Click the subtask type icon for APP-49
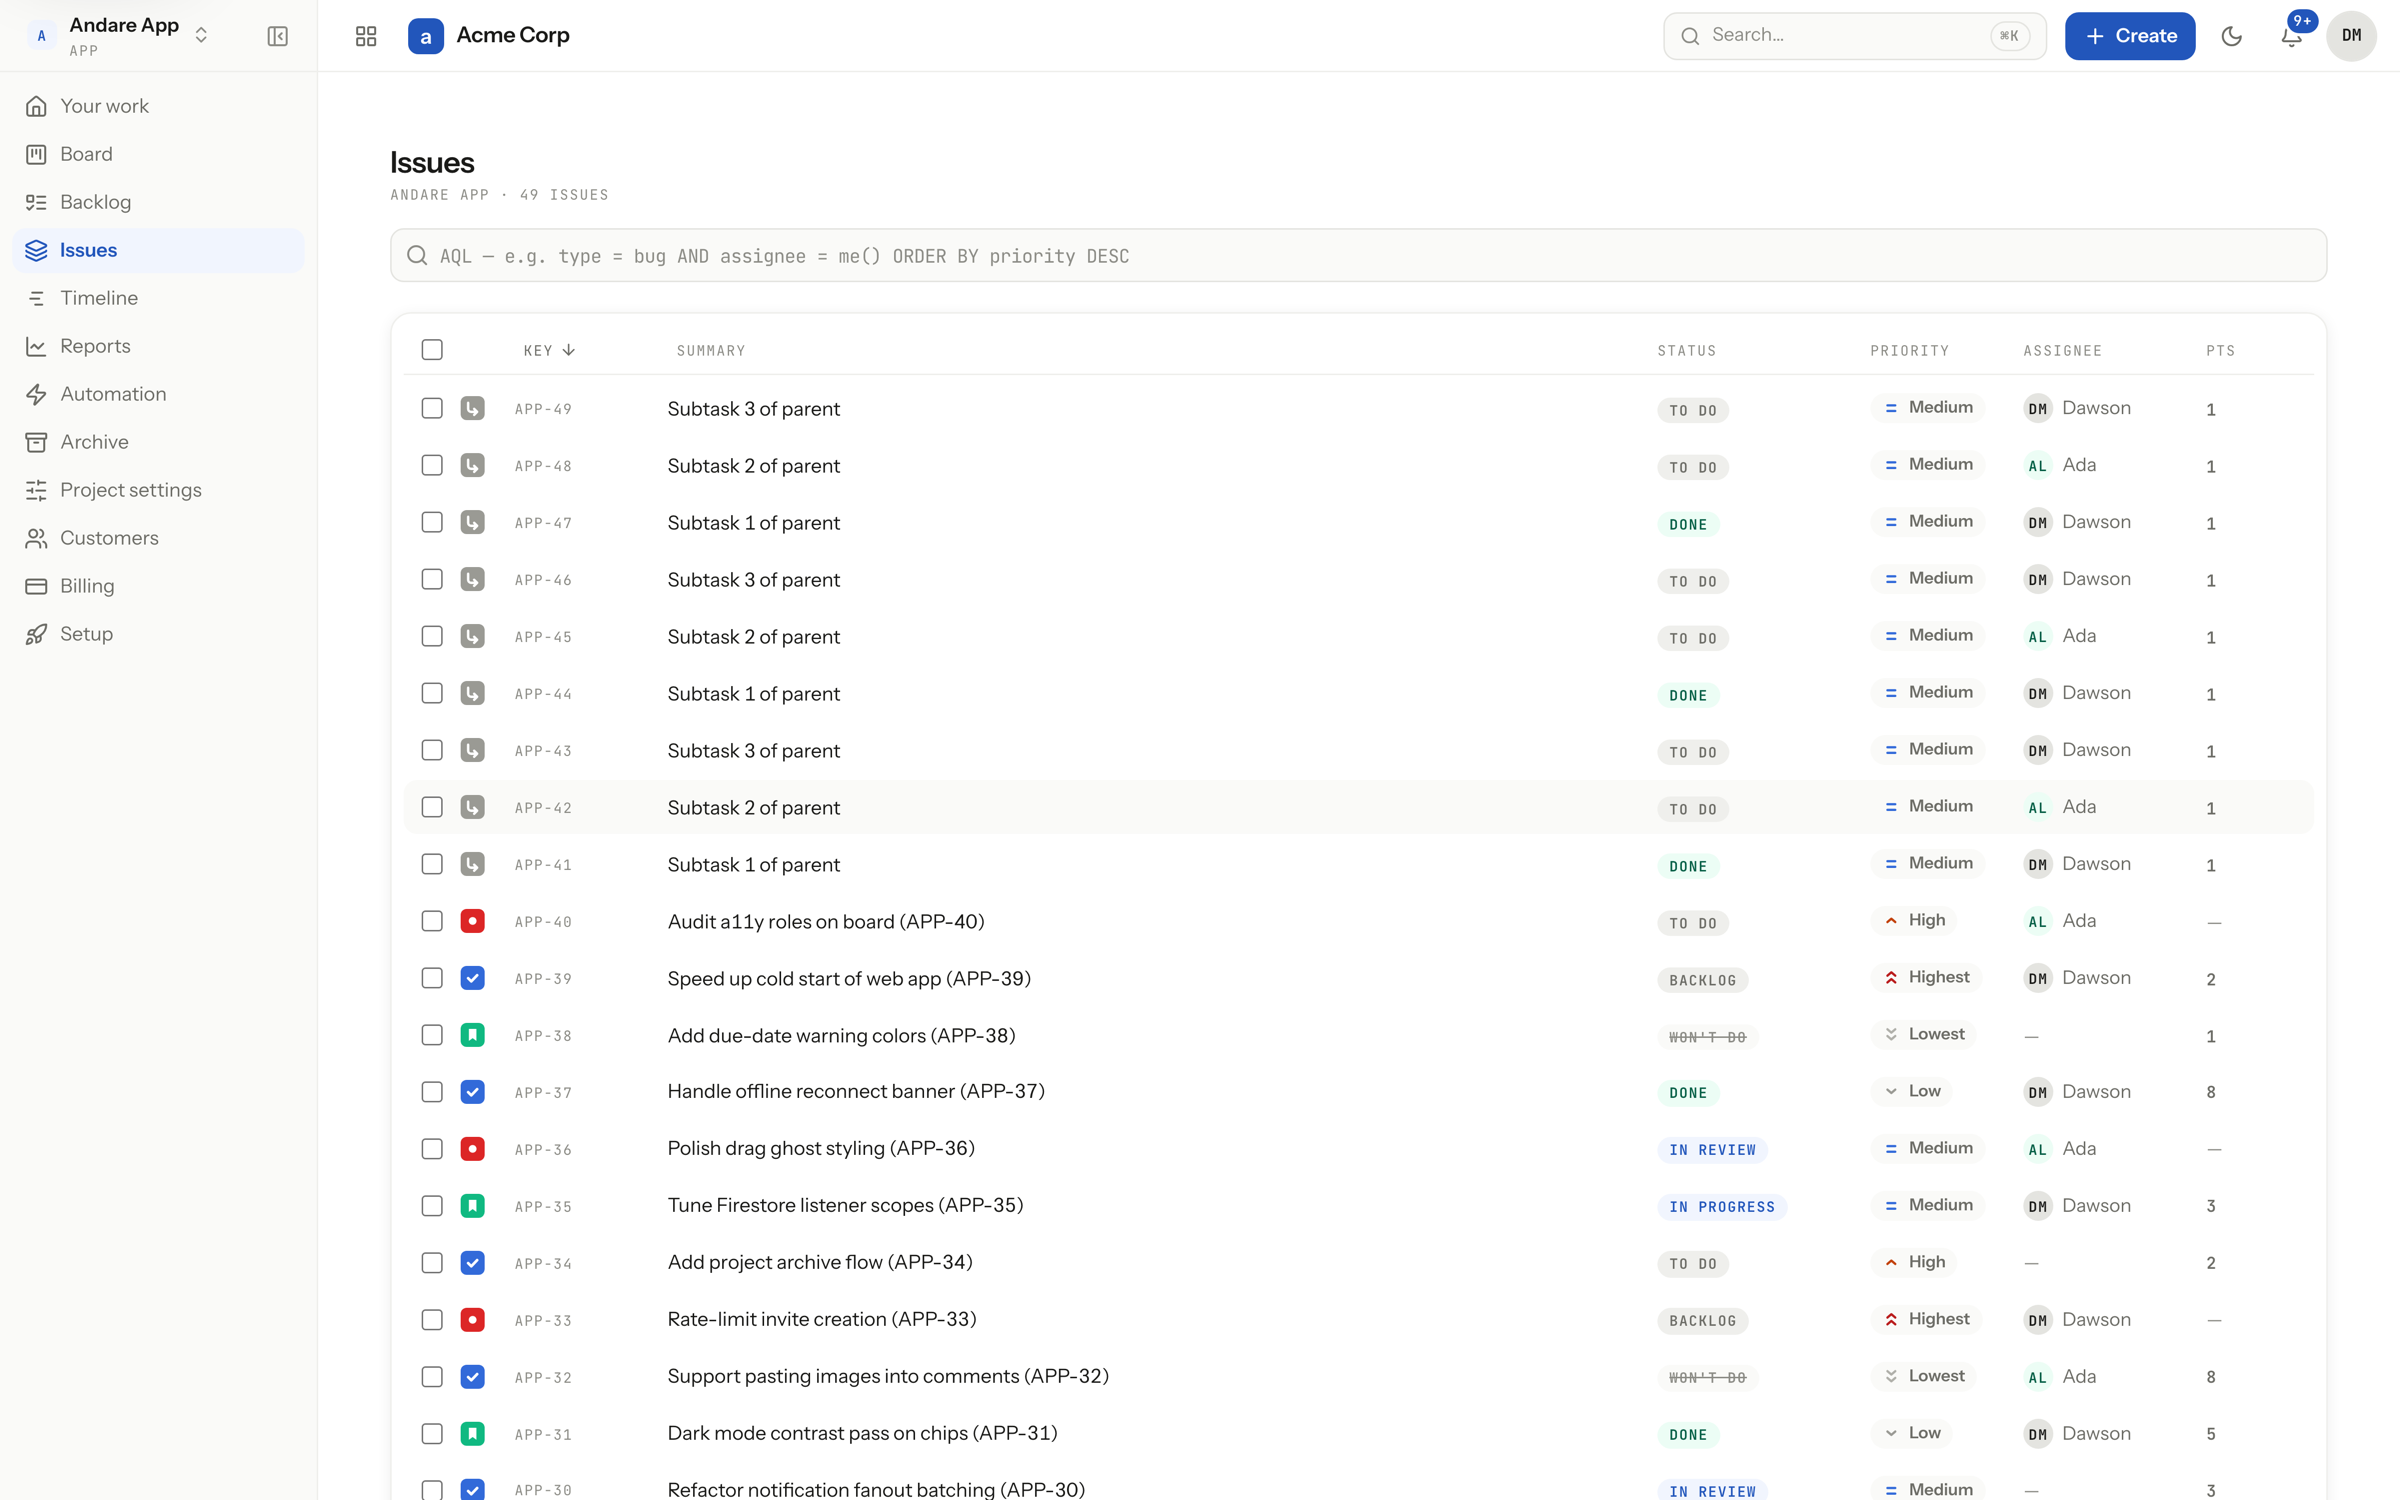The height and width of the screenshot is (1500, 2400). point(472,408)
